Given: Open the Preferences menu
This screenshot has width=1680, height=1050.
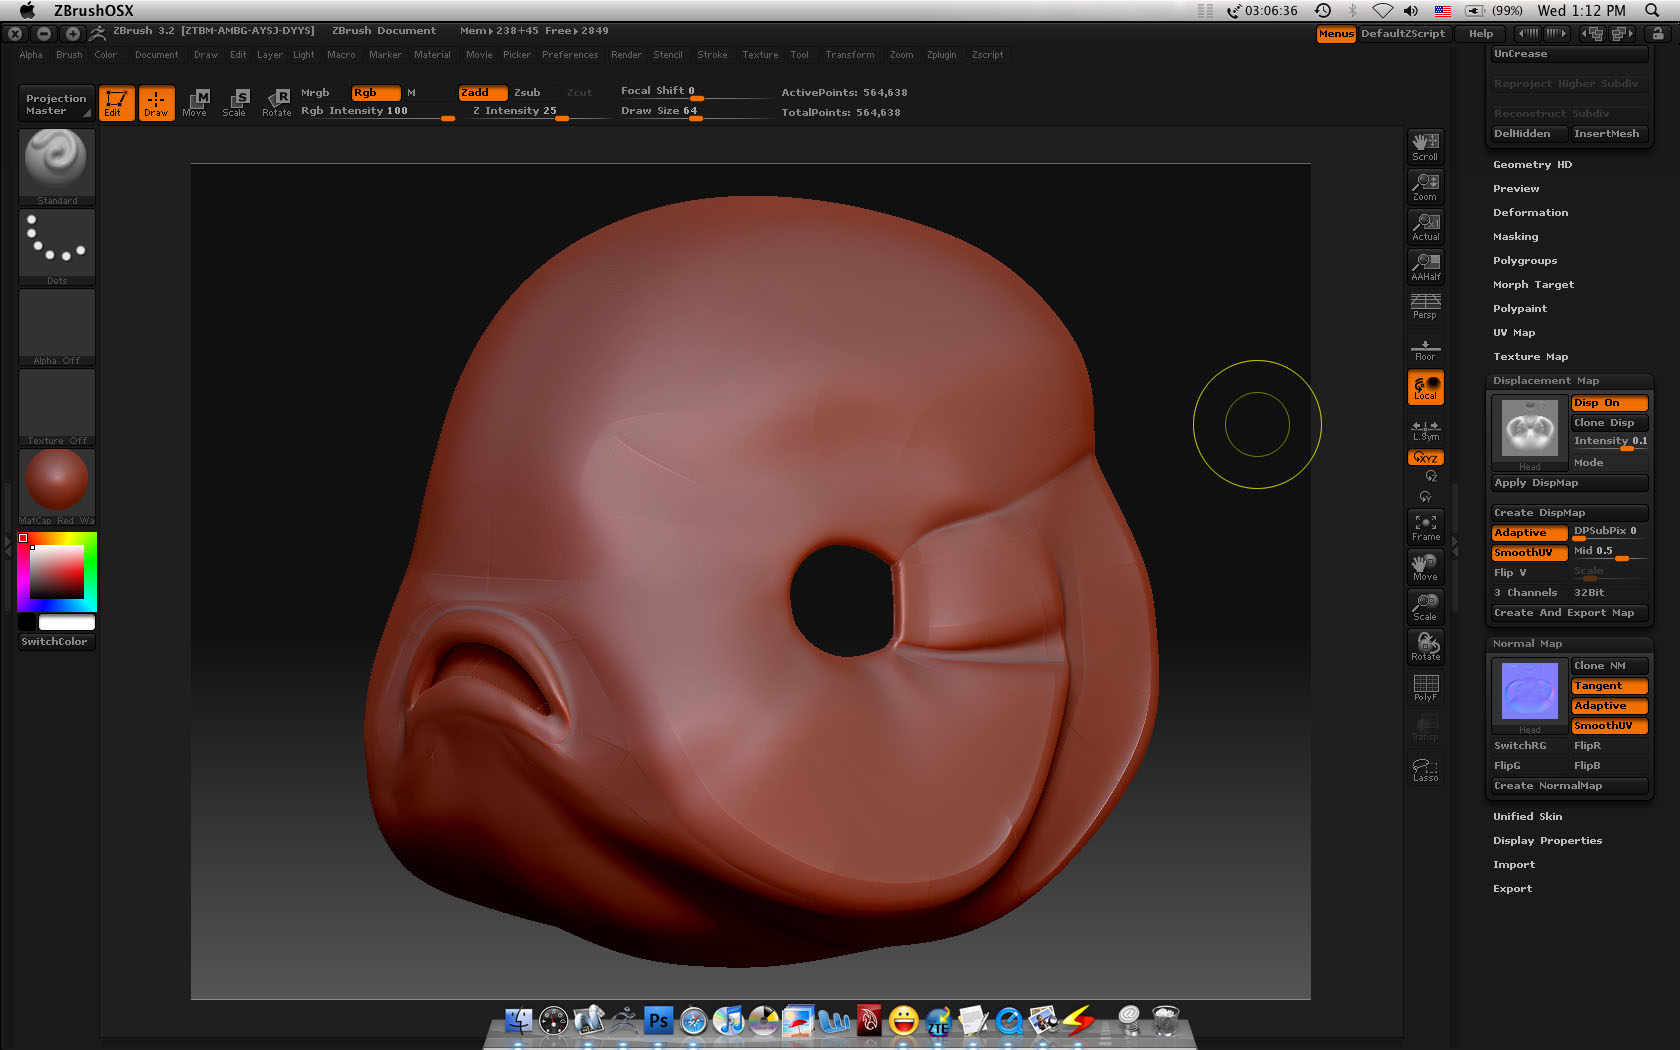Looking at the screenshot, I should [x=569, y=55].
